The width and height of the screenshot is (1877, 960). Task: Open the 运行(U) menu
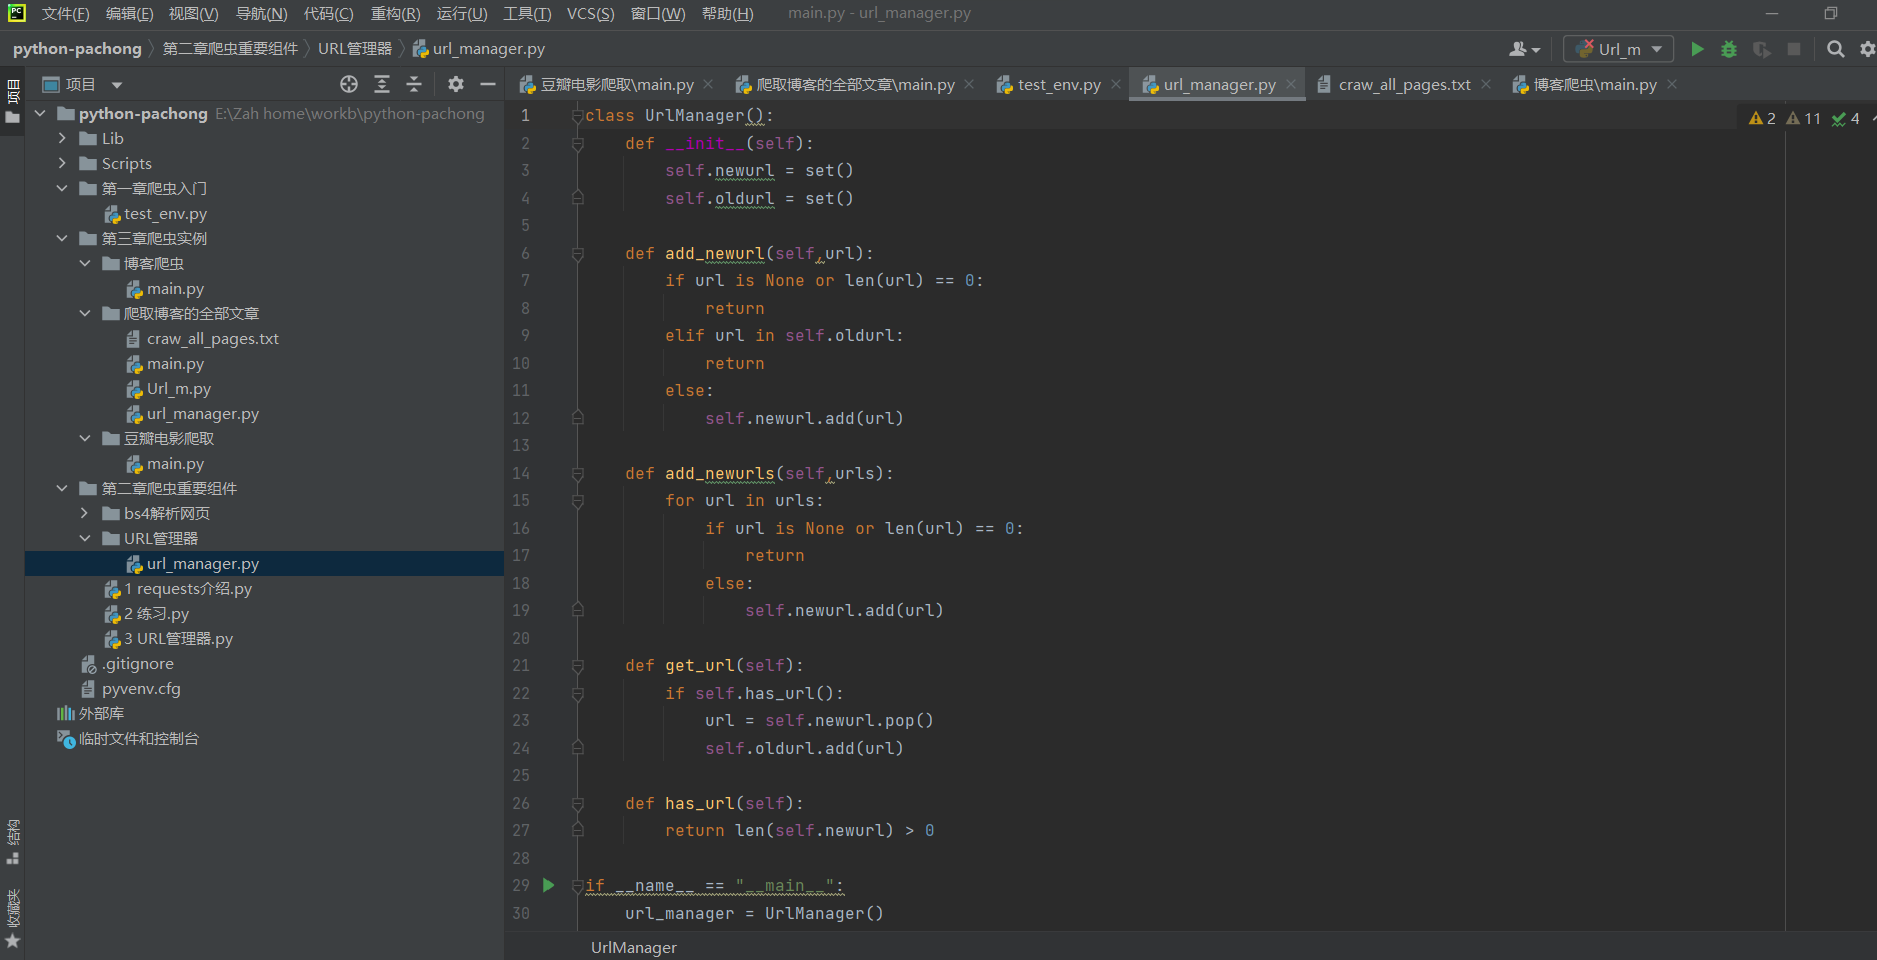coord(462,14)
